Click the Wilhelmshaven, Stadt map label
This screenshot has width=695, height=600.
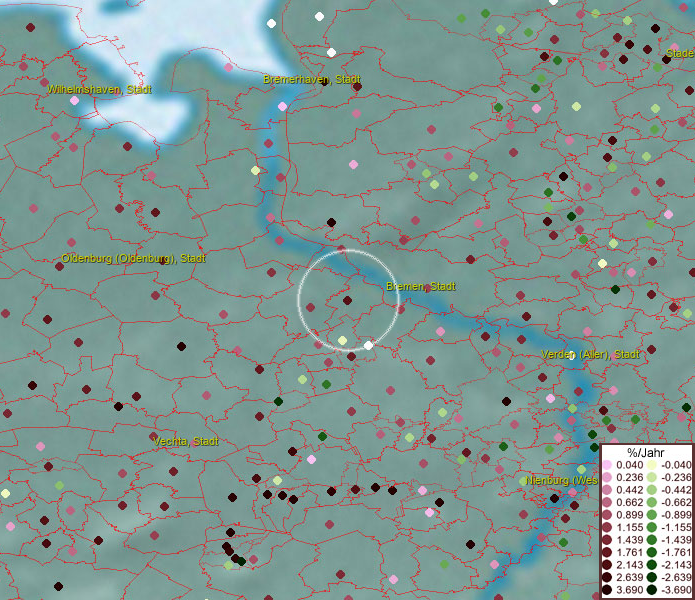tap(99, 89)
